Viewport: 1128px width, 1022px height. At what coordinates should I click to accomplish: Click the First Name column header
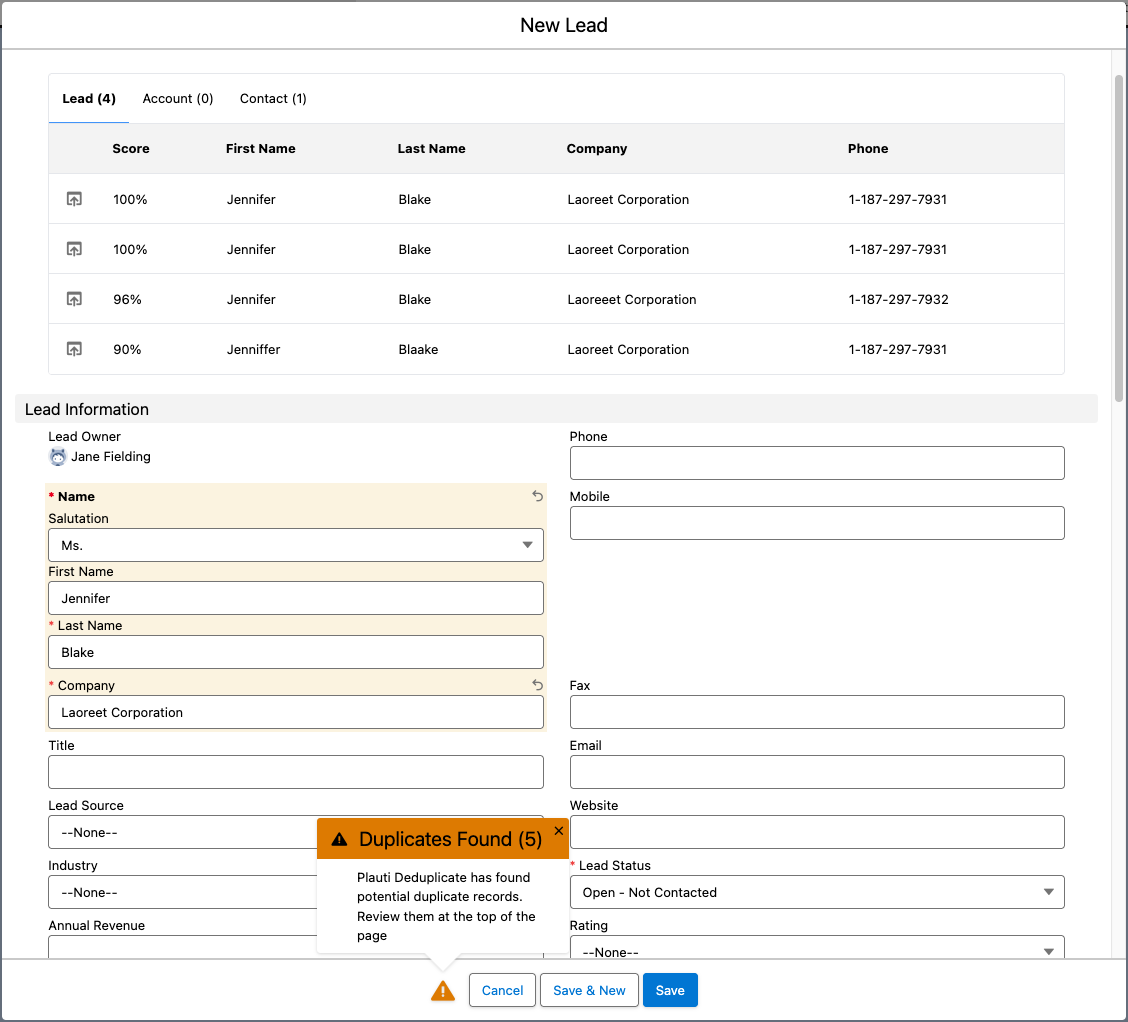tap(260, 149)
